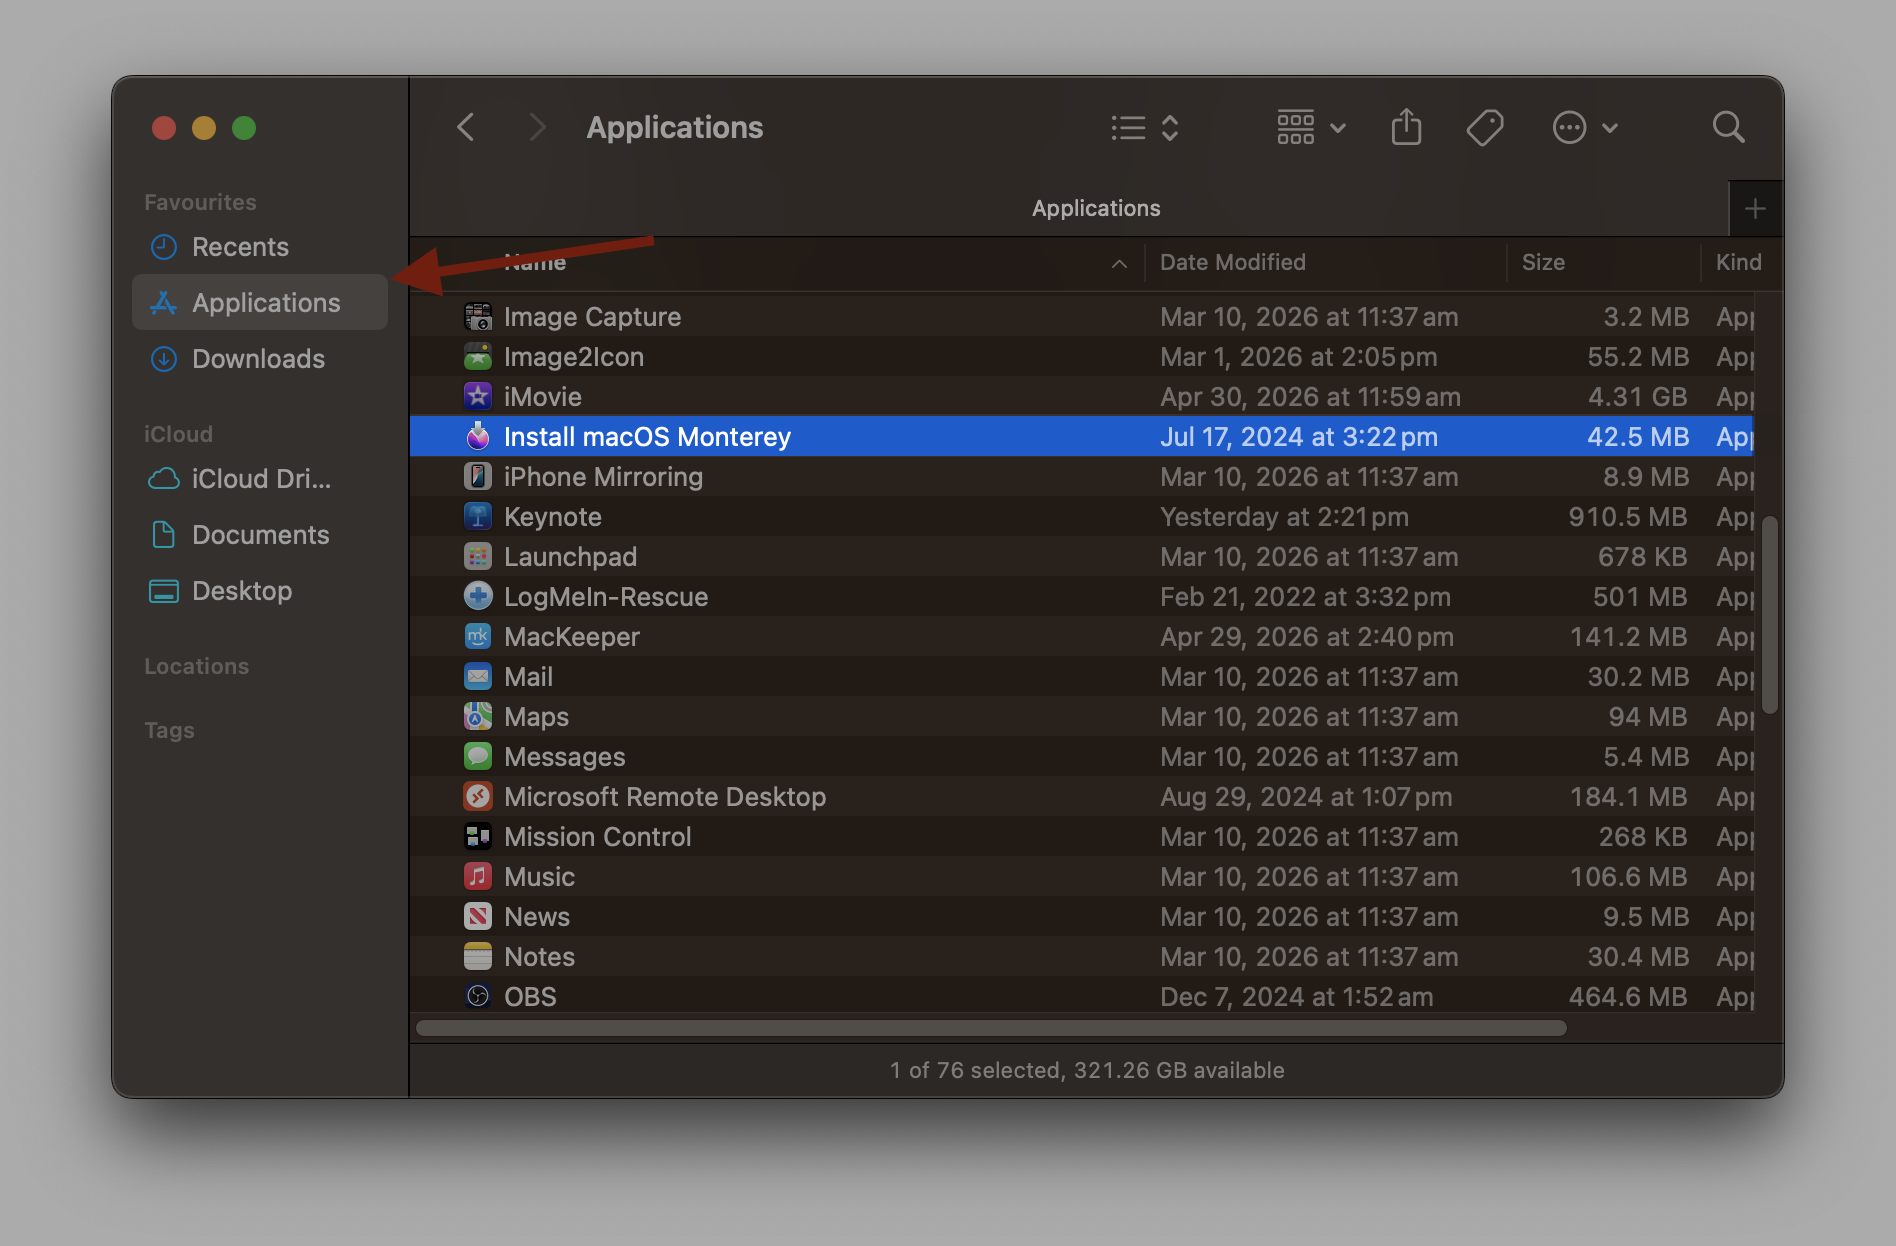
Task: Click the horizontal scrollbar thumb
Action: pos(991,1028)
